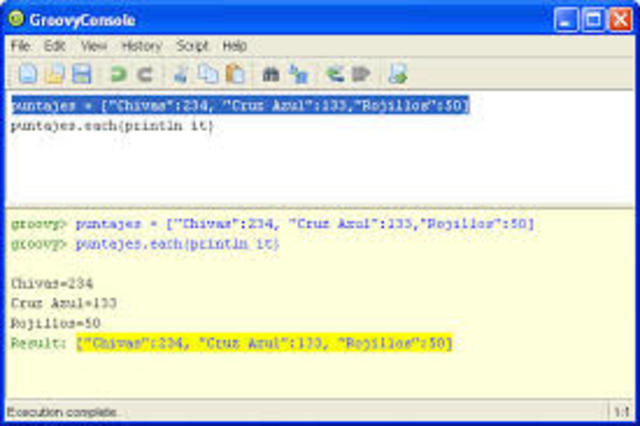Click the Save floppy disk icon
This screenshot has height=426, width=640.
coord(82,74)
